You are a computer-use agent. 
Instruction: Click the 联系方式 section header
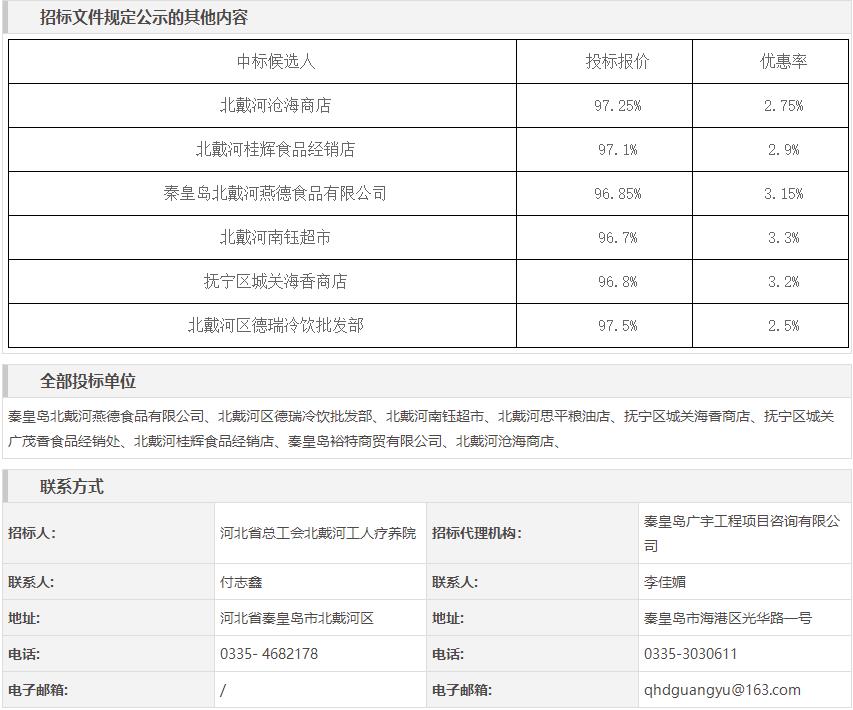(72, 487)
